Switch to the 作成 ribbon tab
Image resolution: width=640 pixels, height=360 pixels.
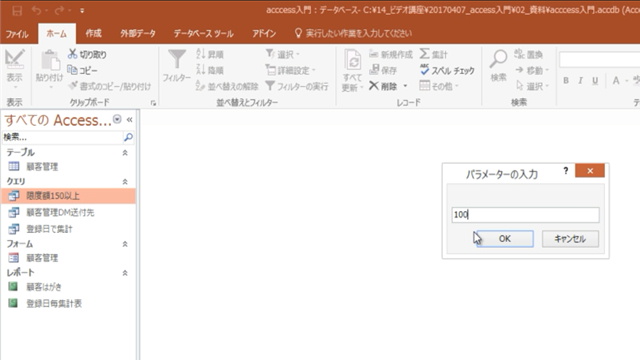(x=93, y=33)
